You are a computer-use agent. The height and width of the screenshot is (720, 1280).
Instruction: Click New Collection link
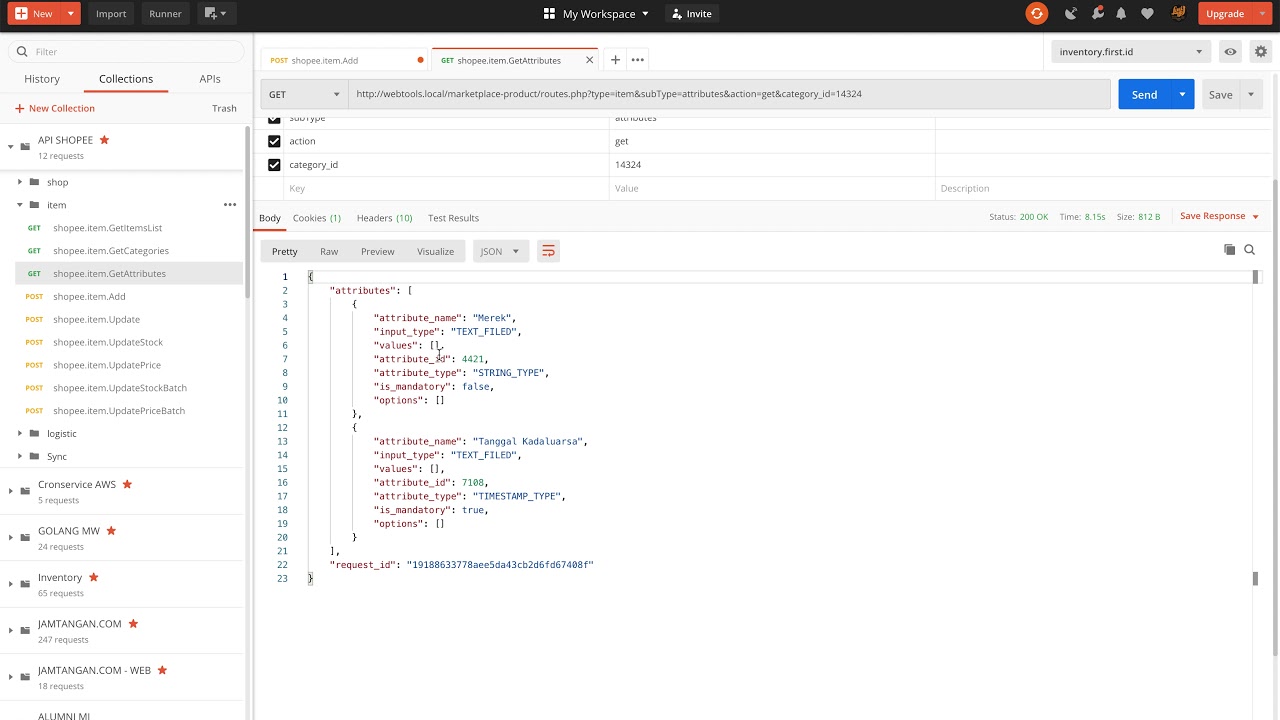[55, 108]
